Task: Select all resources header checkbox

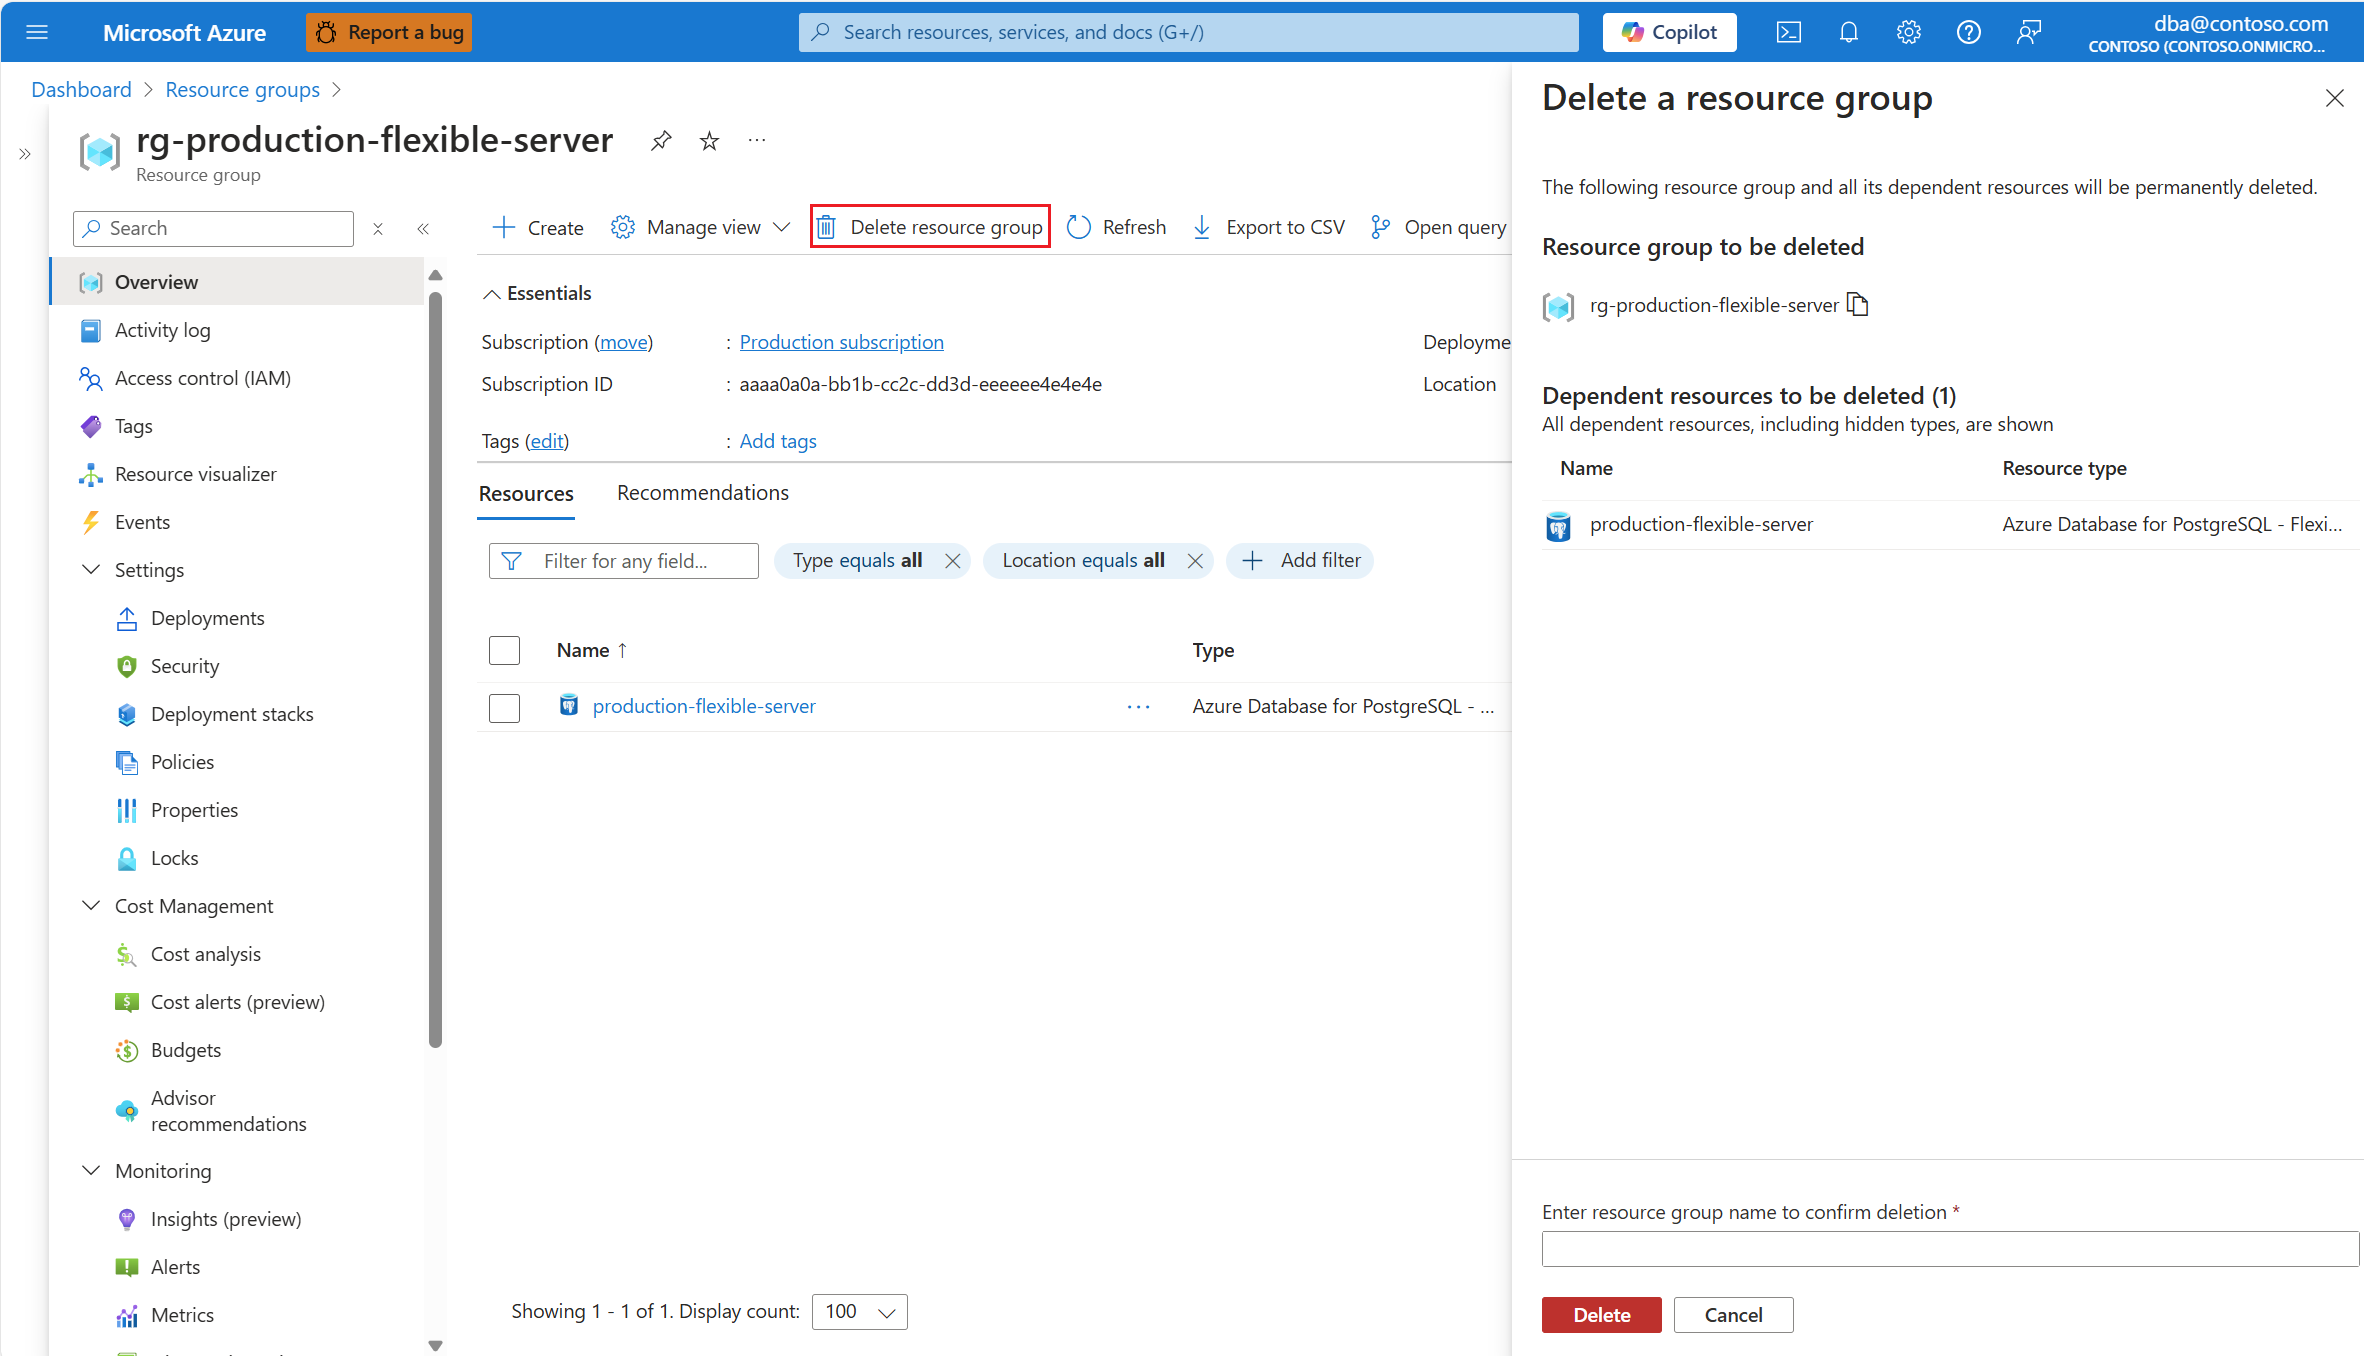Action: coord(504,650)
